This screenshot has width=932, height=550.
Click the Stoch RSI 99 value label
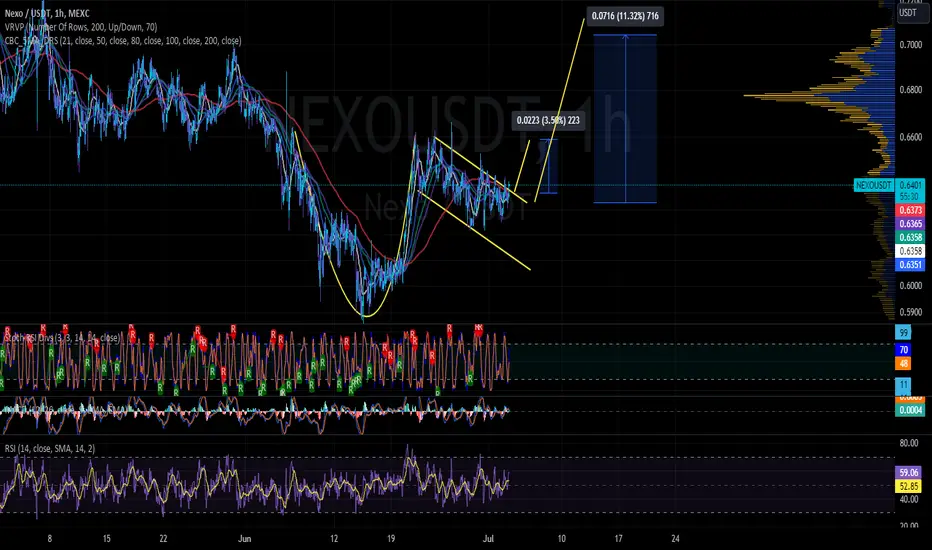(x=903, y=333)
